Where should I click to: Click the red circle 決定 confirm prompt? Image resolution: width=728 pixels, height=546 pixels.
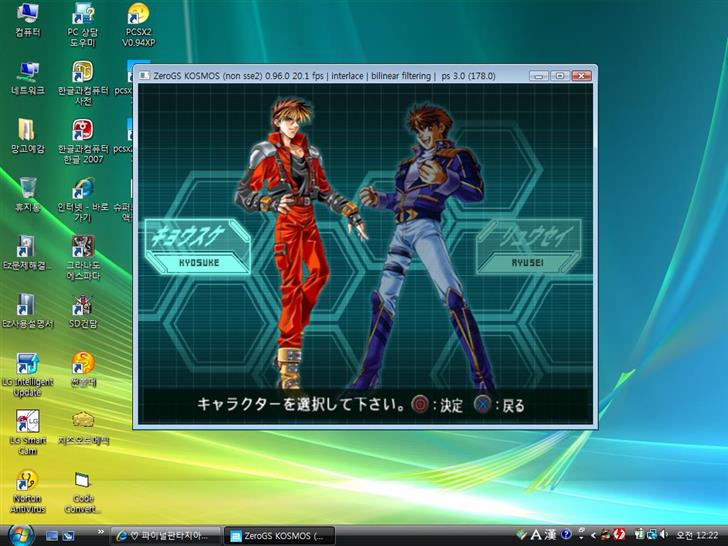click(437, 405)
